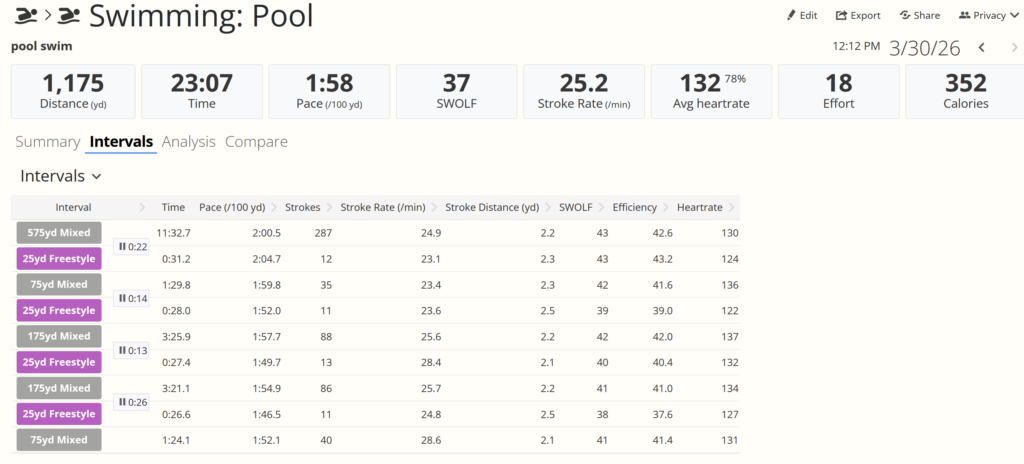Image resolution: width=1024 pixels, height=464 pixels.
Task: Click the chevron after the Interval column header
Action: click(x=141, y=207)
